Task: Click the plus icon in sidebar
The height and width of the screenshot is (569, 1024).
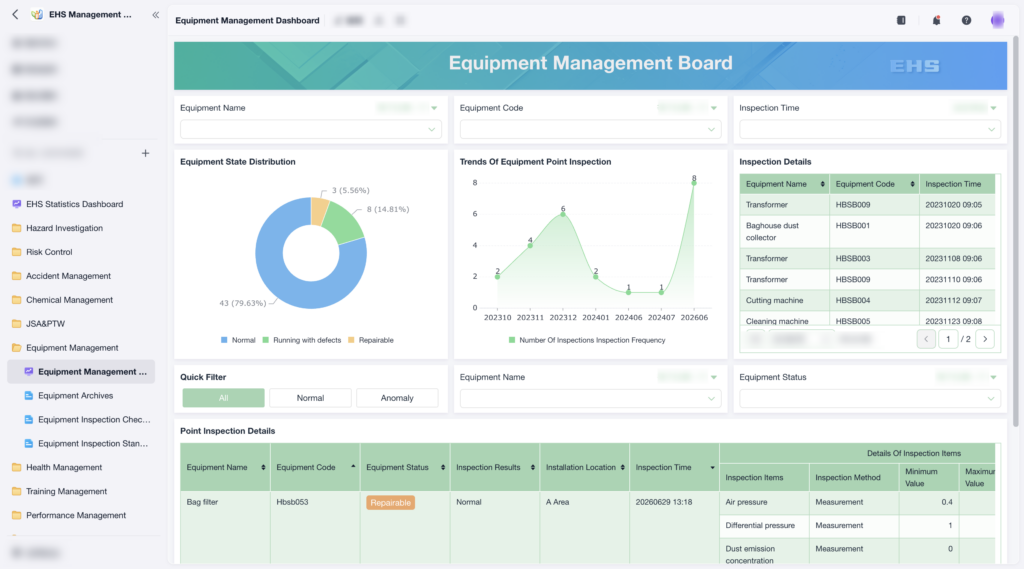Action: [145, 153]
